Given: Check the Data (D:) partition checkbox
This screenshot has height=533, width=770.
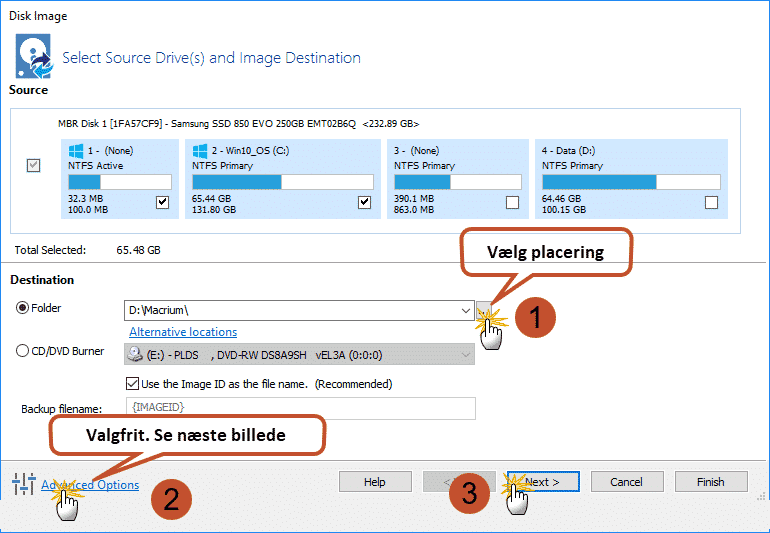Looking at the screenshot, I should coord(711,203).
